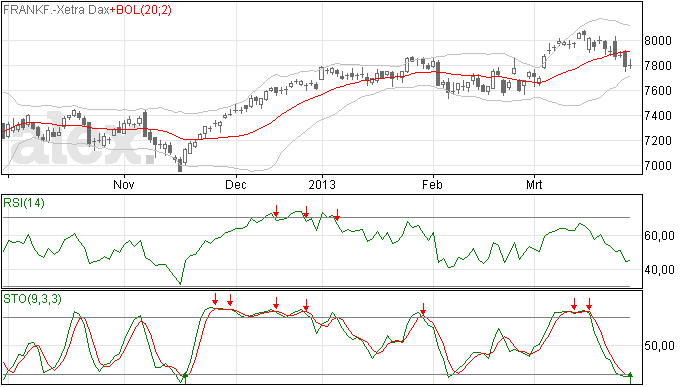The width and height of the screenshot is (690, 387).
Task: Click the STO(9,3,3) indicator label
Action: tap(32, 299)
